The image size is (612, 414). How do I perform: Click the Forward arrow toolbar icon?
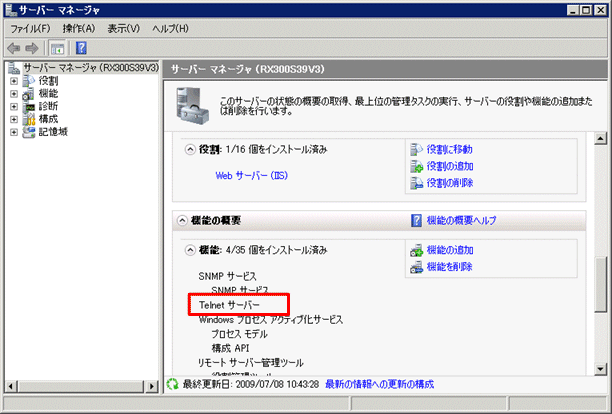(x=32, y=48)
